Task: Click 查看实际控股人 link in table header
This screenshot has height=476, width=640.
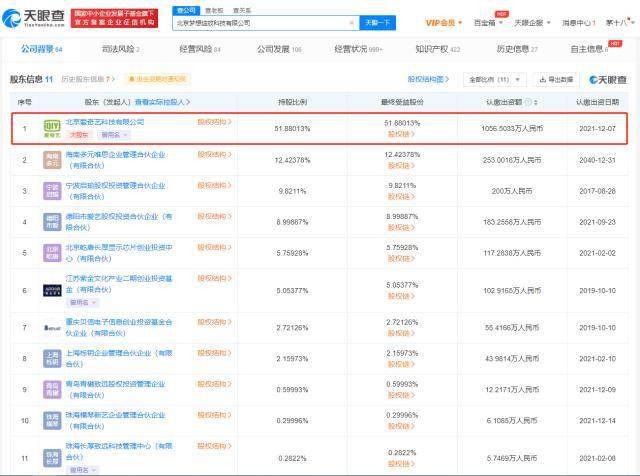Action: coord(162,102)
